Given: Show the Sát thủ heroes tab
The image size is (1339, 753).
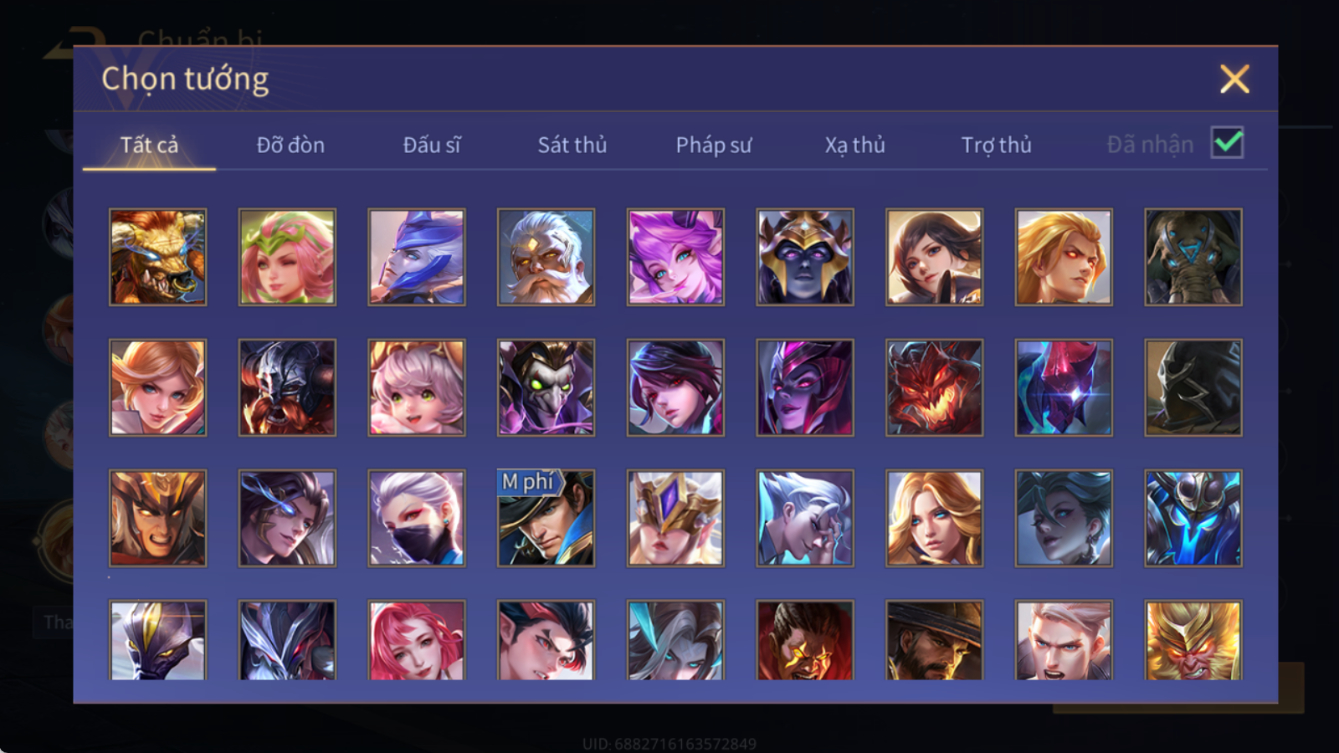Looking at the screenshot, I should (x=572, y=145).
